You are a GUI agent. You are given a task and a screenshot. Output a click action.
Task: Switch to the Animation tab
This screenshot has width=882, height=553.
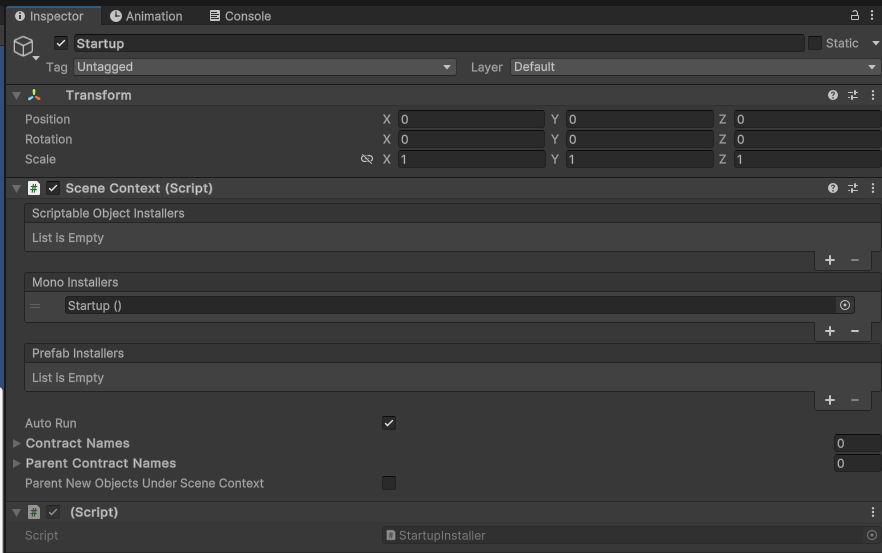(146, 16)
